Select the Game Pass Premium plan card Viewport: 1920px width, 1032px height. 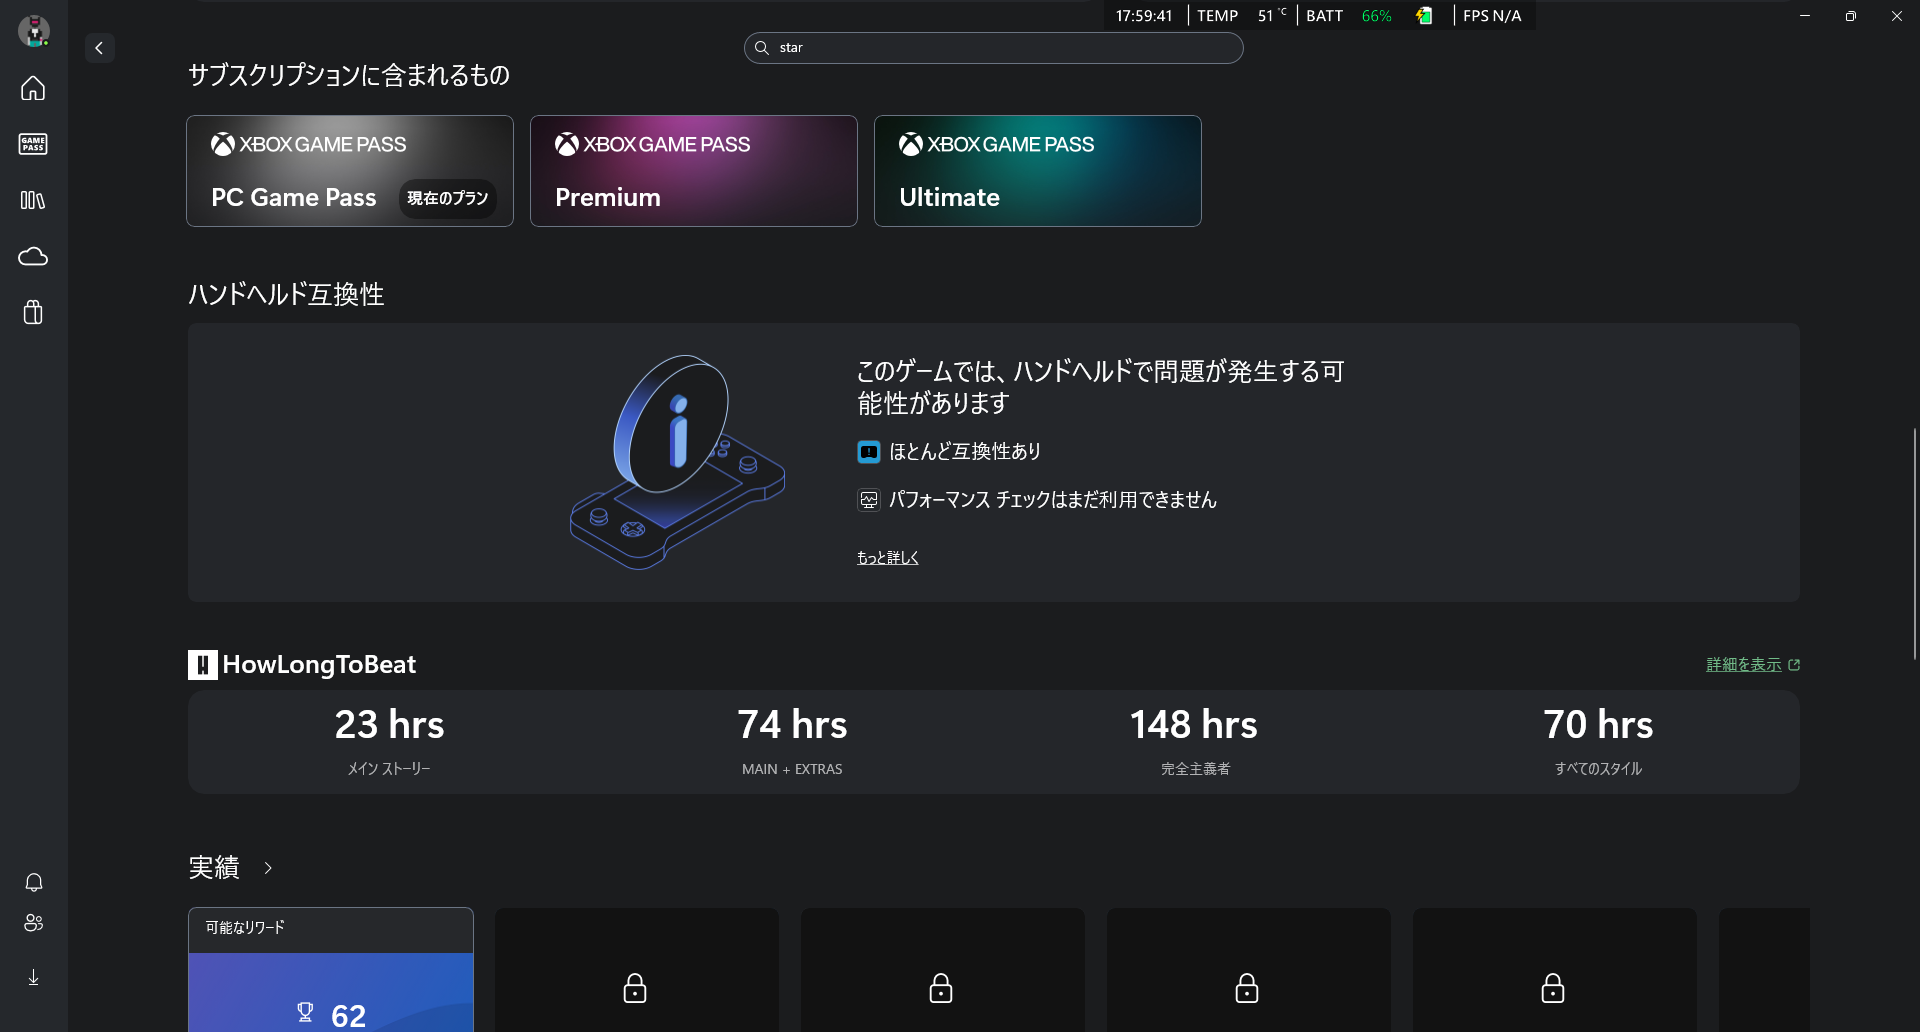coord(694,171)
